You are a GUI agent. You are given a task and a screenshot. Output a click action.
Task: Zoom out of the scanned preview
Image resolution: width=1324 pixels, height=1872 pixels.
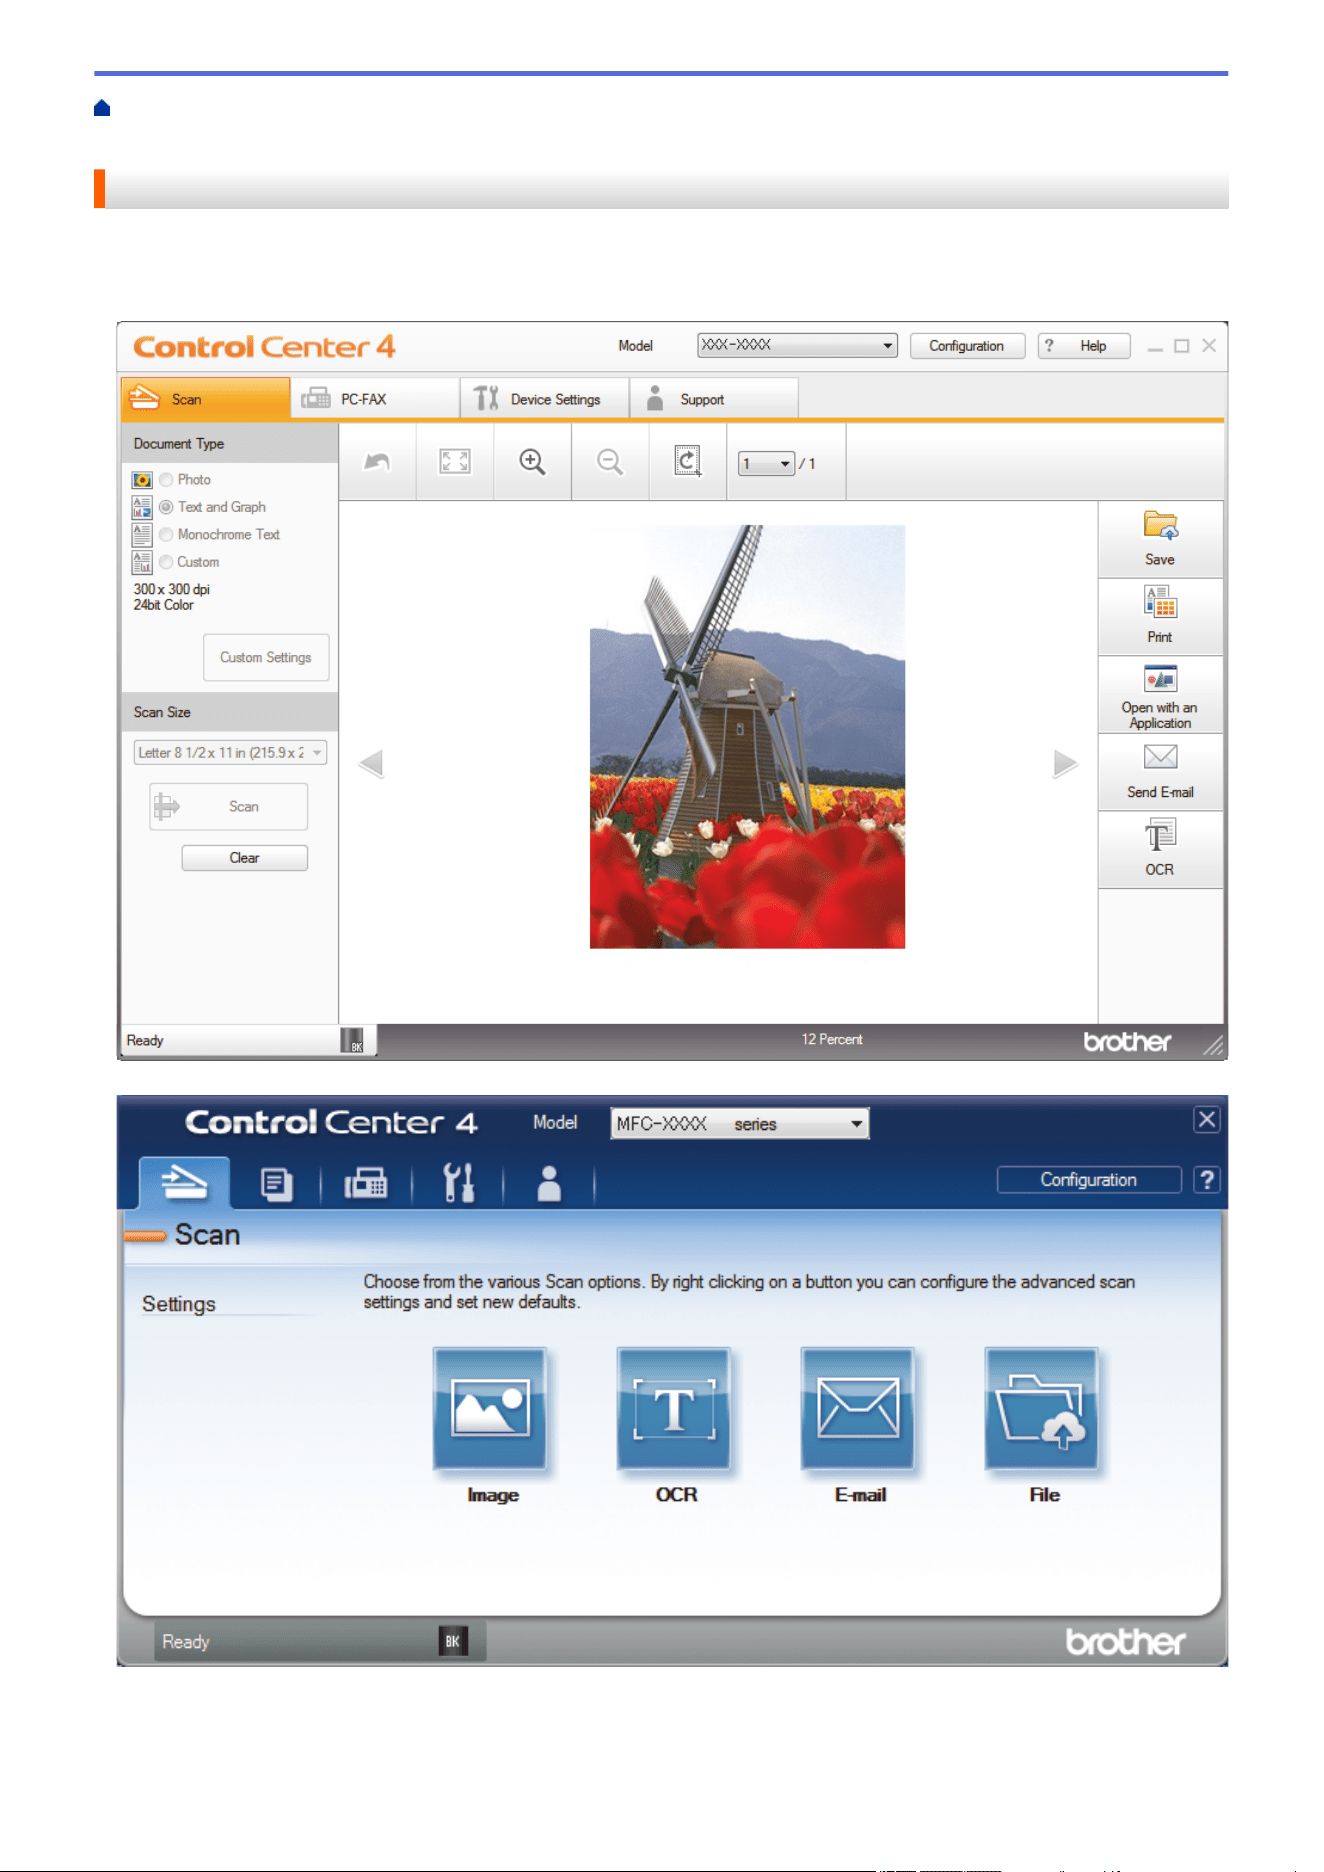click(x=610, y=461)
